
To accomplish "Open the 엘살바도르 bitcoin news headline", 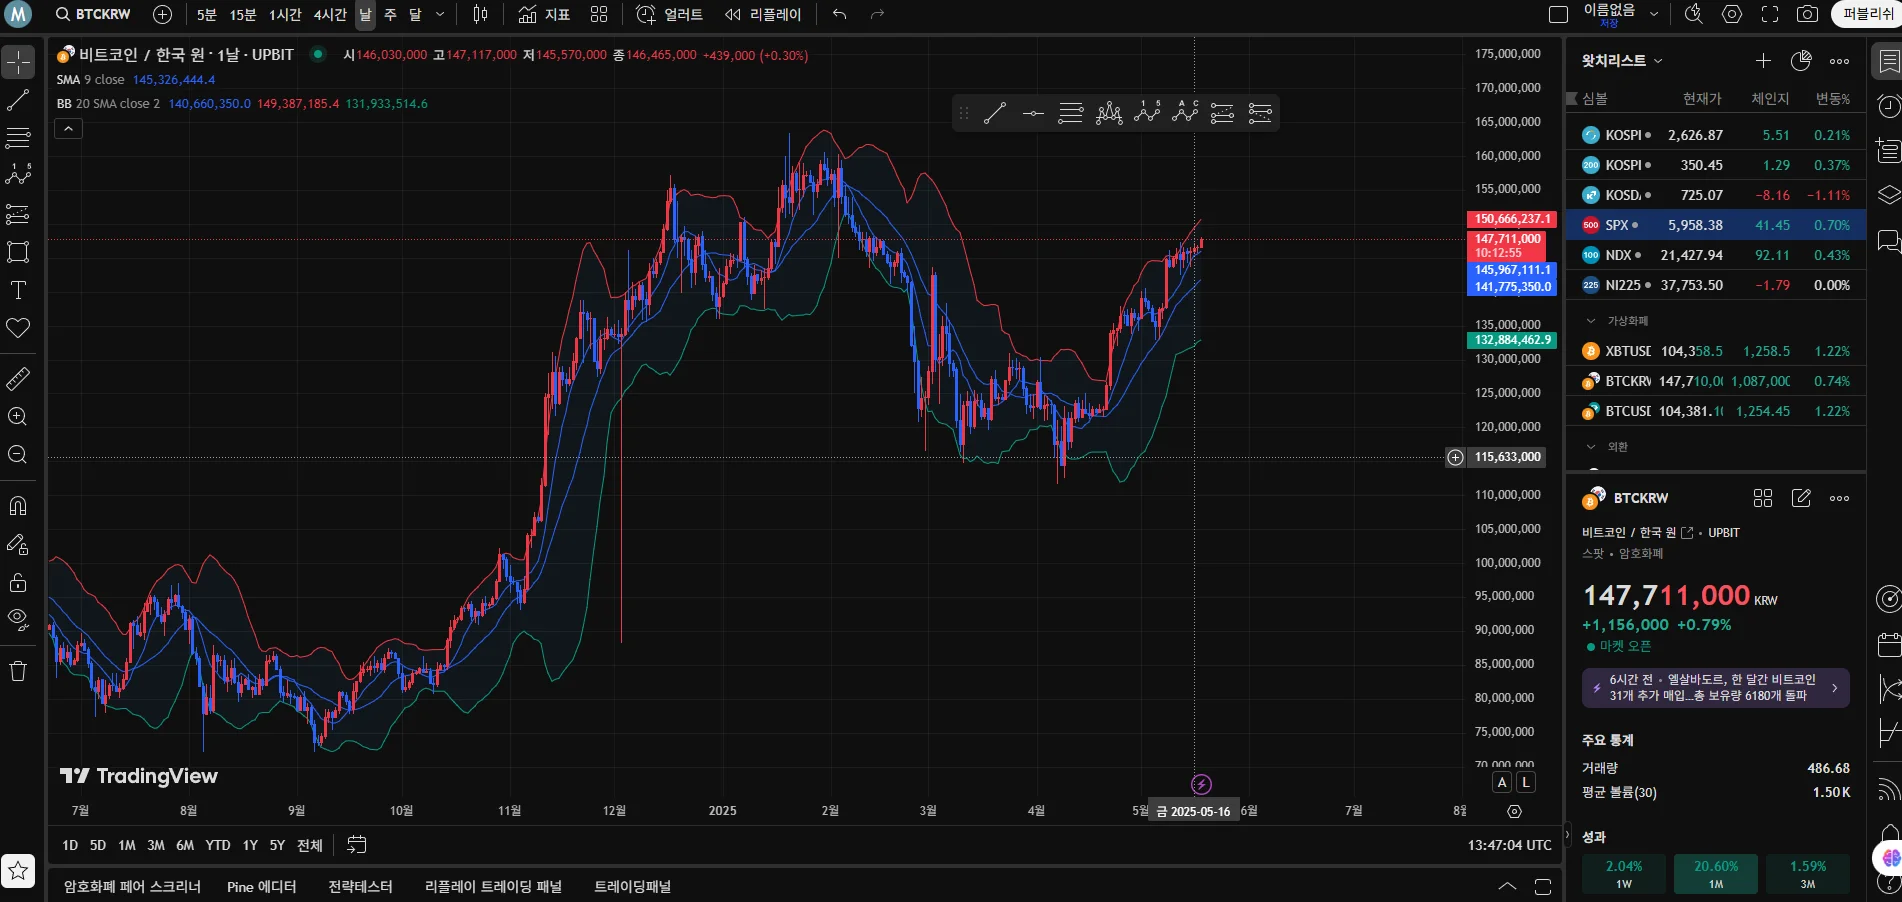I will point(1715,688).
